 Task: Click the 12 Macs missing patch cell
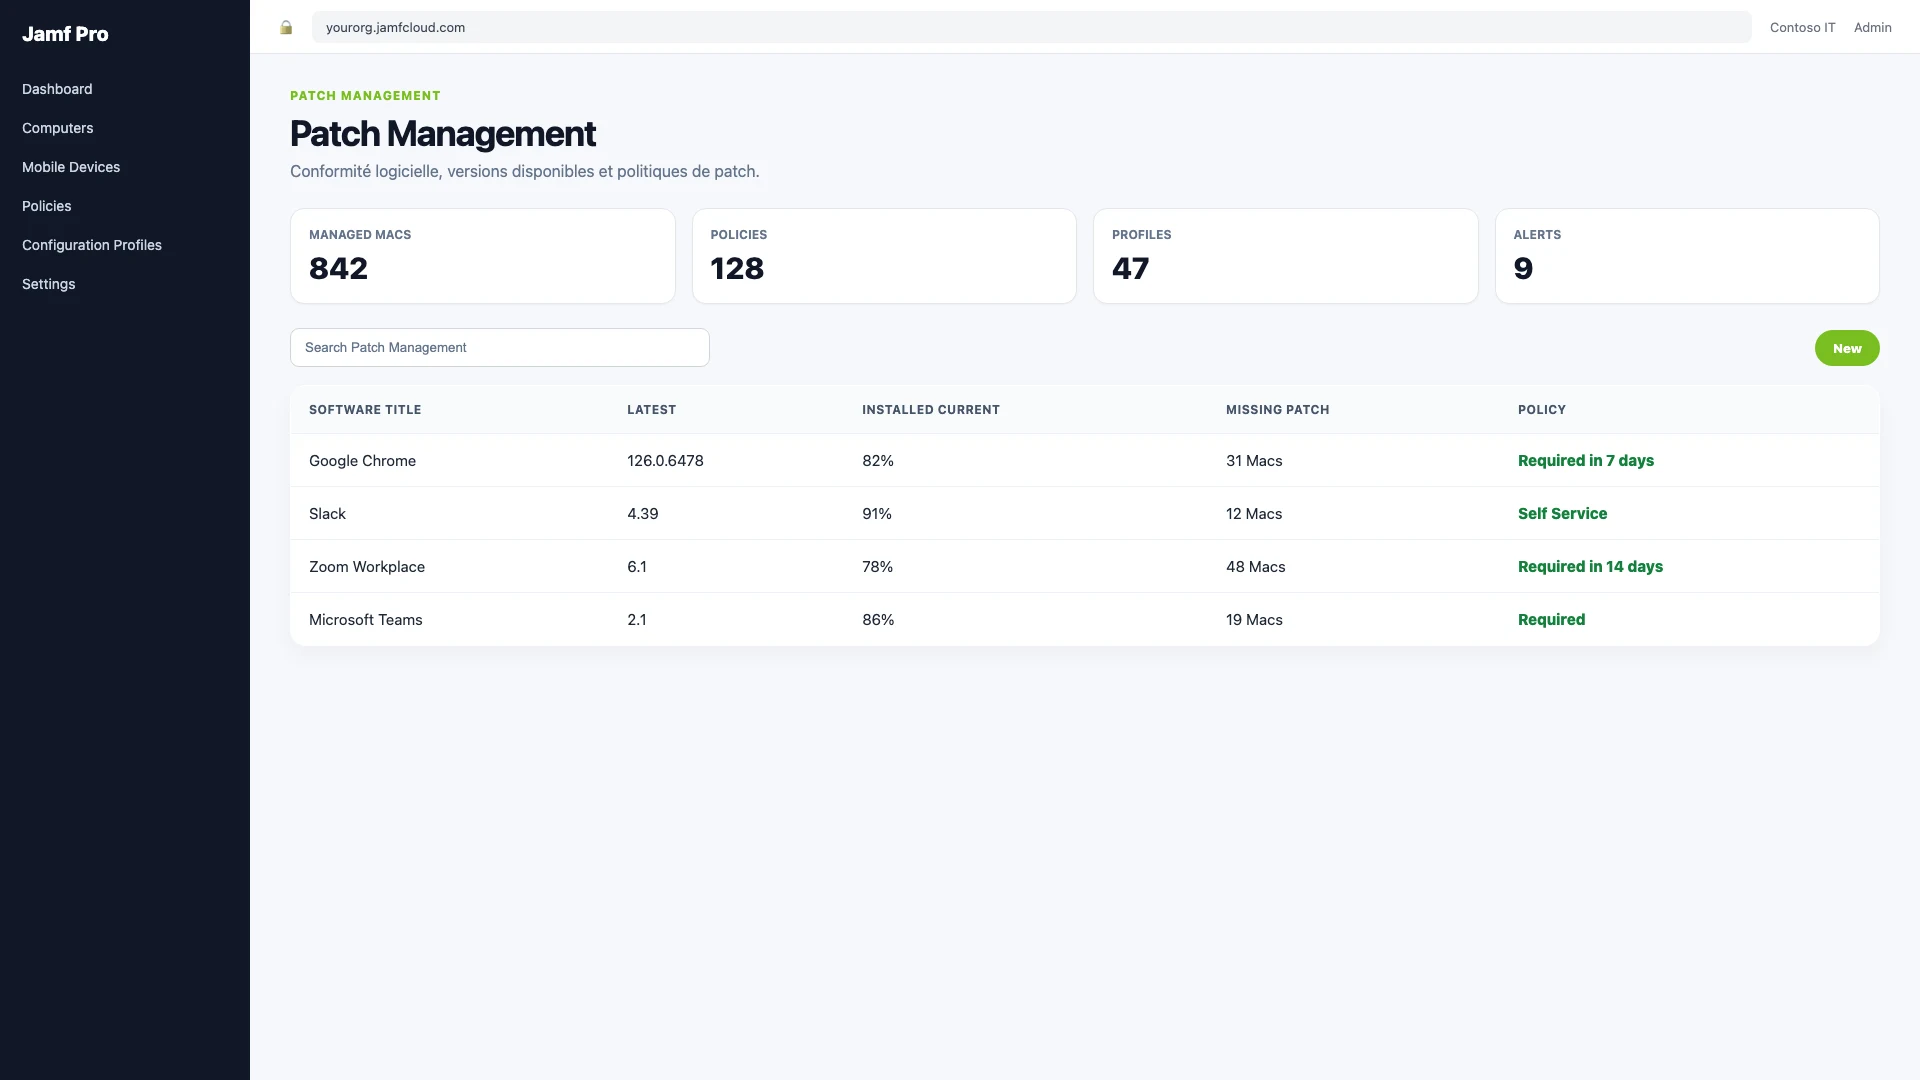1254,514
